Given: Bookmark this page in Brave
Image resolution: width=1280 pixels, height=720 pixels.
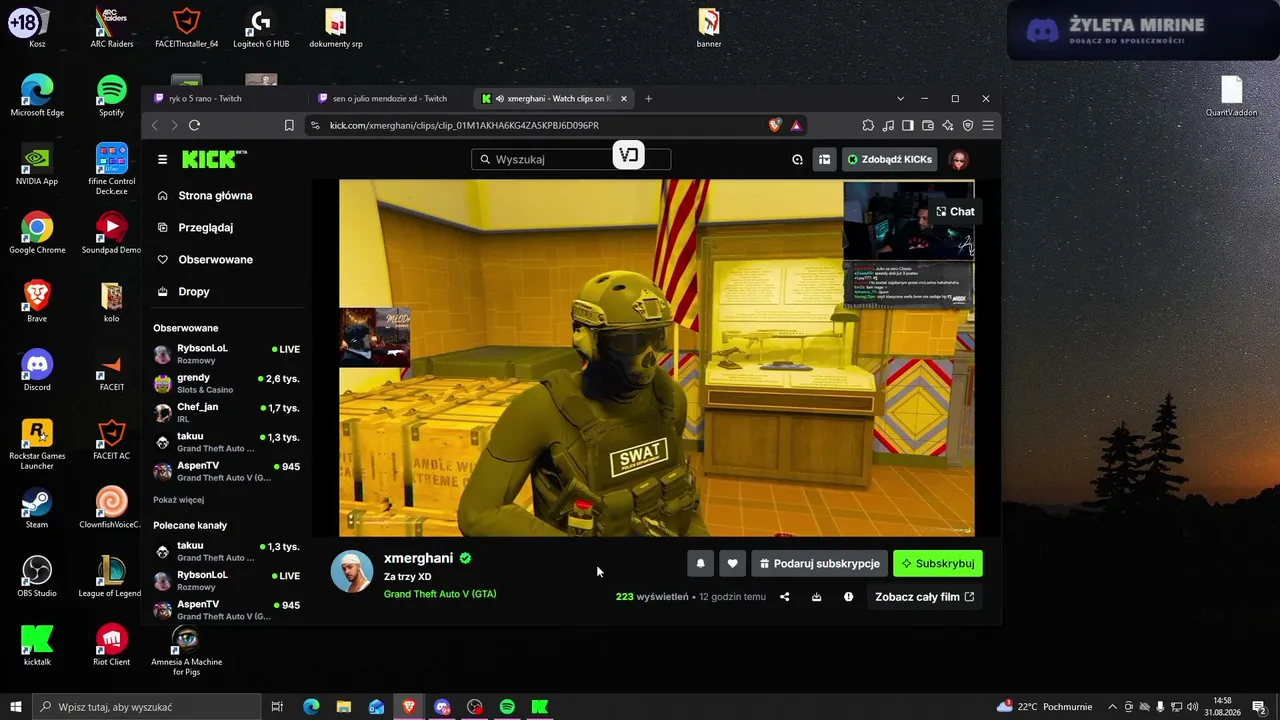Looking at the screenshot, I should [x=289, y=125].
